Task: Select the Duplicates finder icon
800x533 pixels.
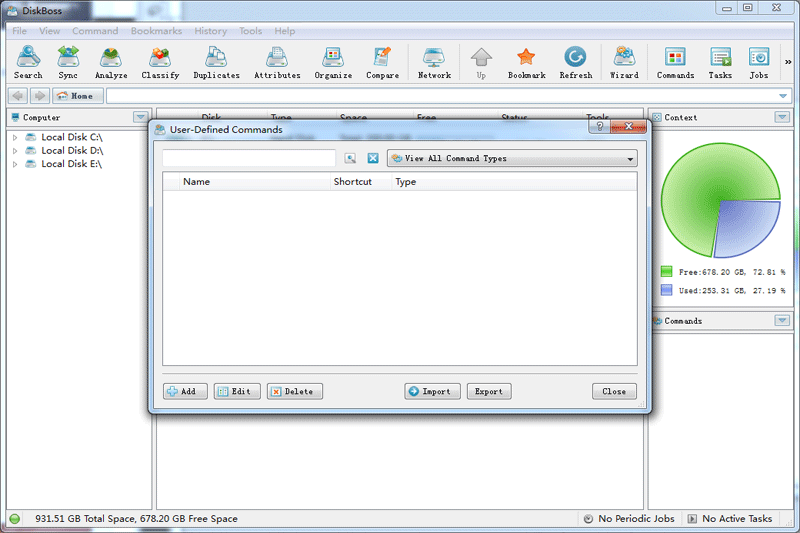Action: pyautogui.click(x=216, y=62)
